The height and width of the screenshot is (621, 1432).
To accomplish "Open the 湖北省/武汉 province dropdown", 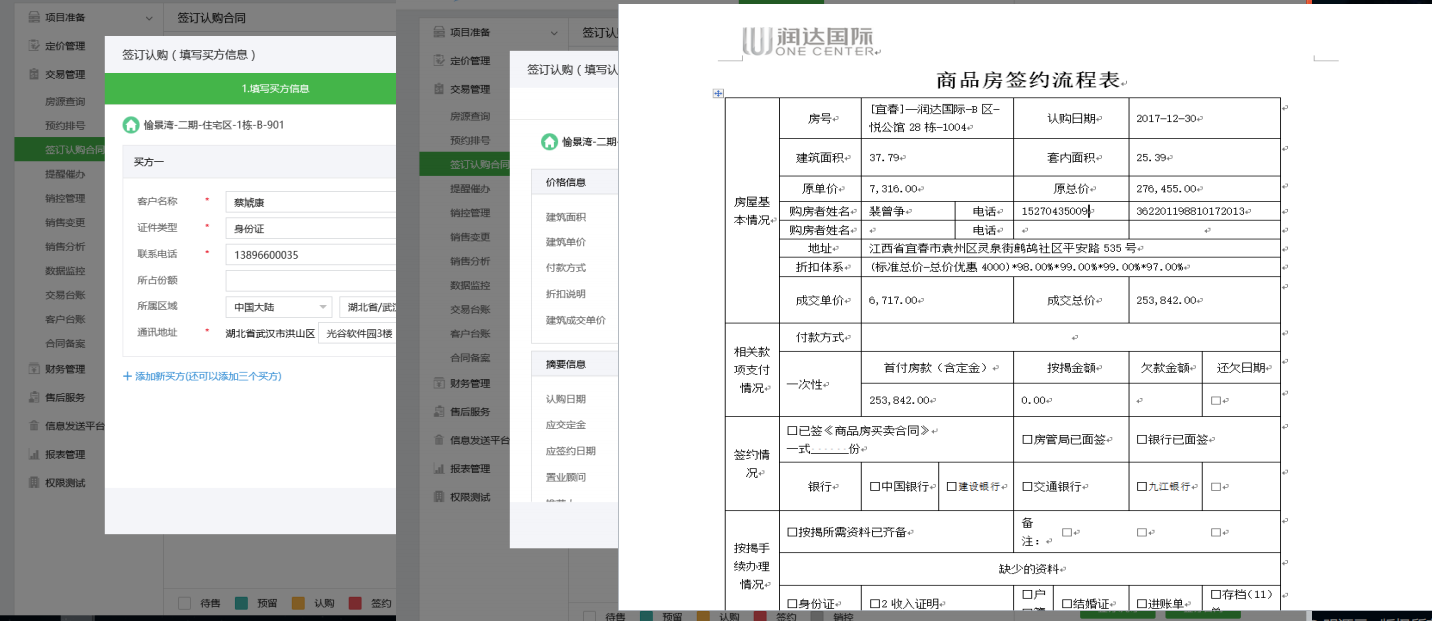I will [x=368, y=307].
